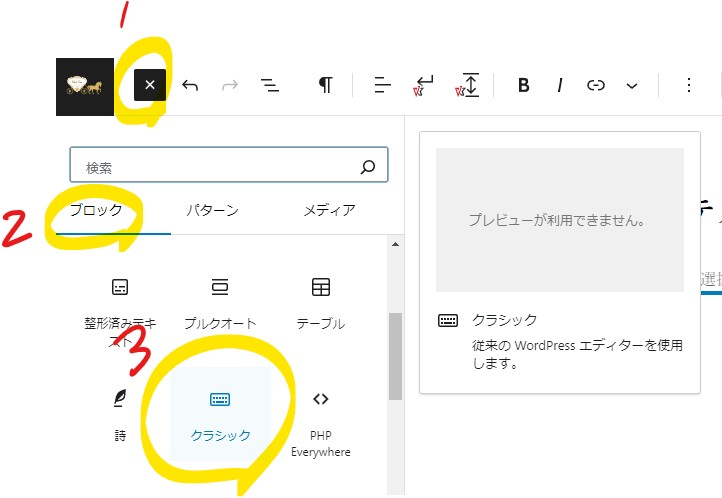Click the magnifier search icon
722x498 pixels.
click(367, 167)
